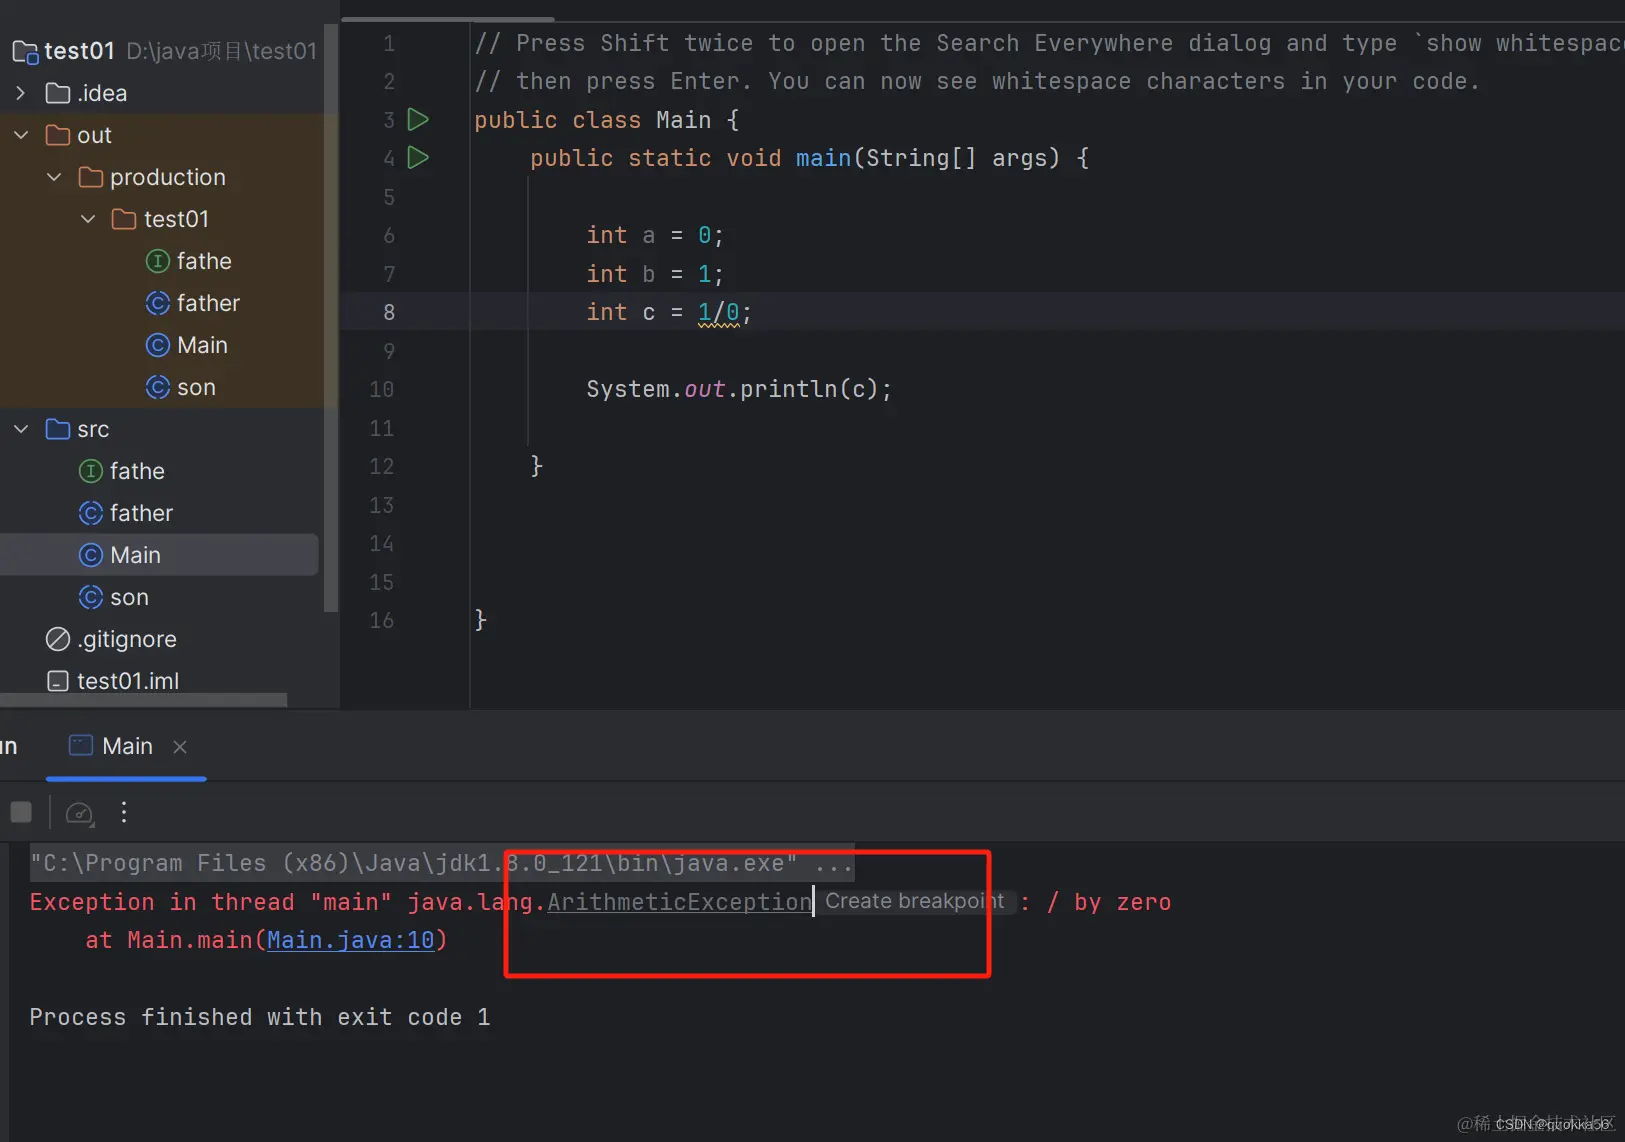Click line number 10 in the gutter
This screenshot has width=1625, height=1142.
(382, 389)
